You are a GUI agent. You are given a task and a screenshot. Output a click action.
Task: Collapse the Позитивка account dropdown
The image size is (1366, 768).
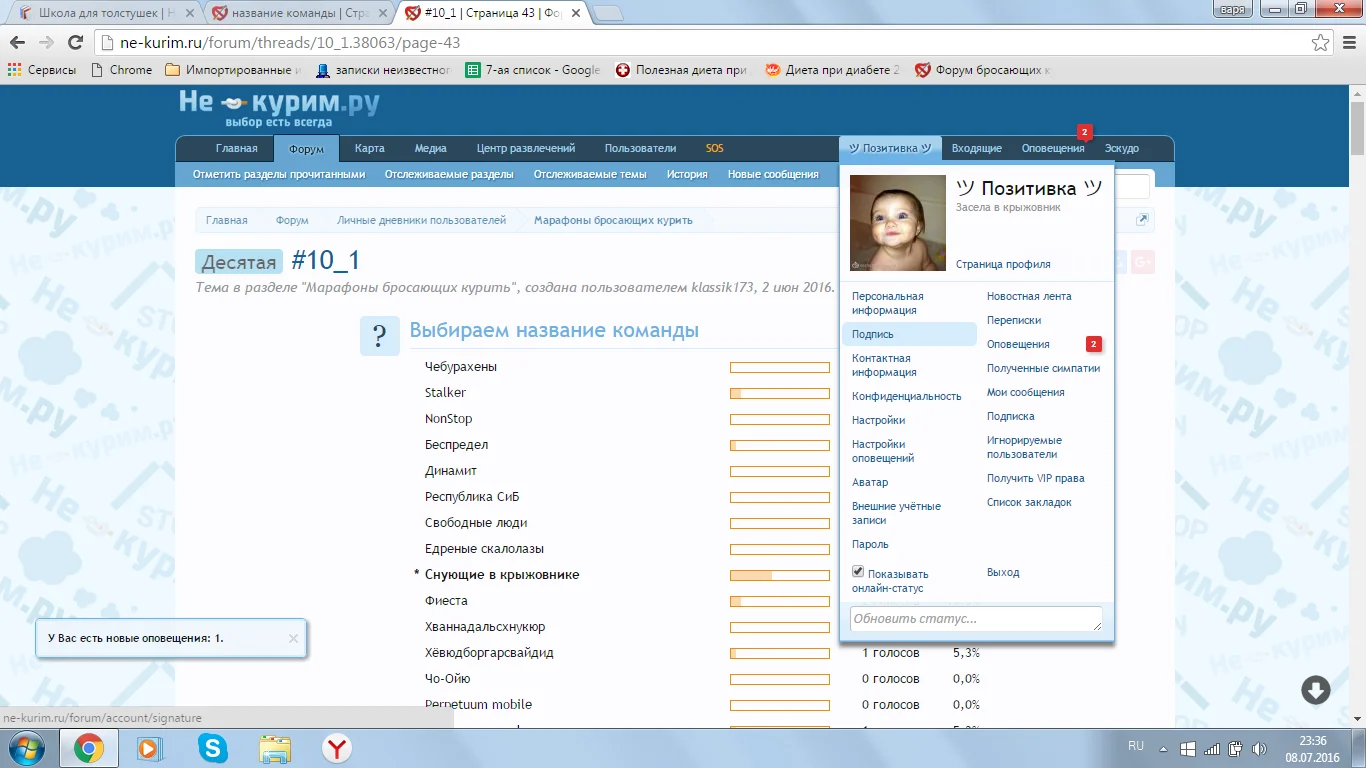tap(890, 148)
